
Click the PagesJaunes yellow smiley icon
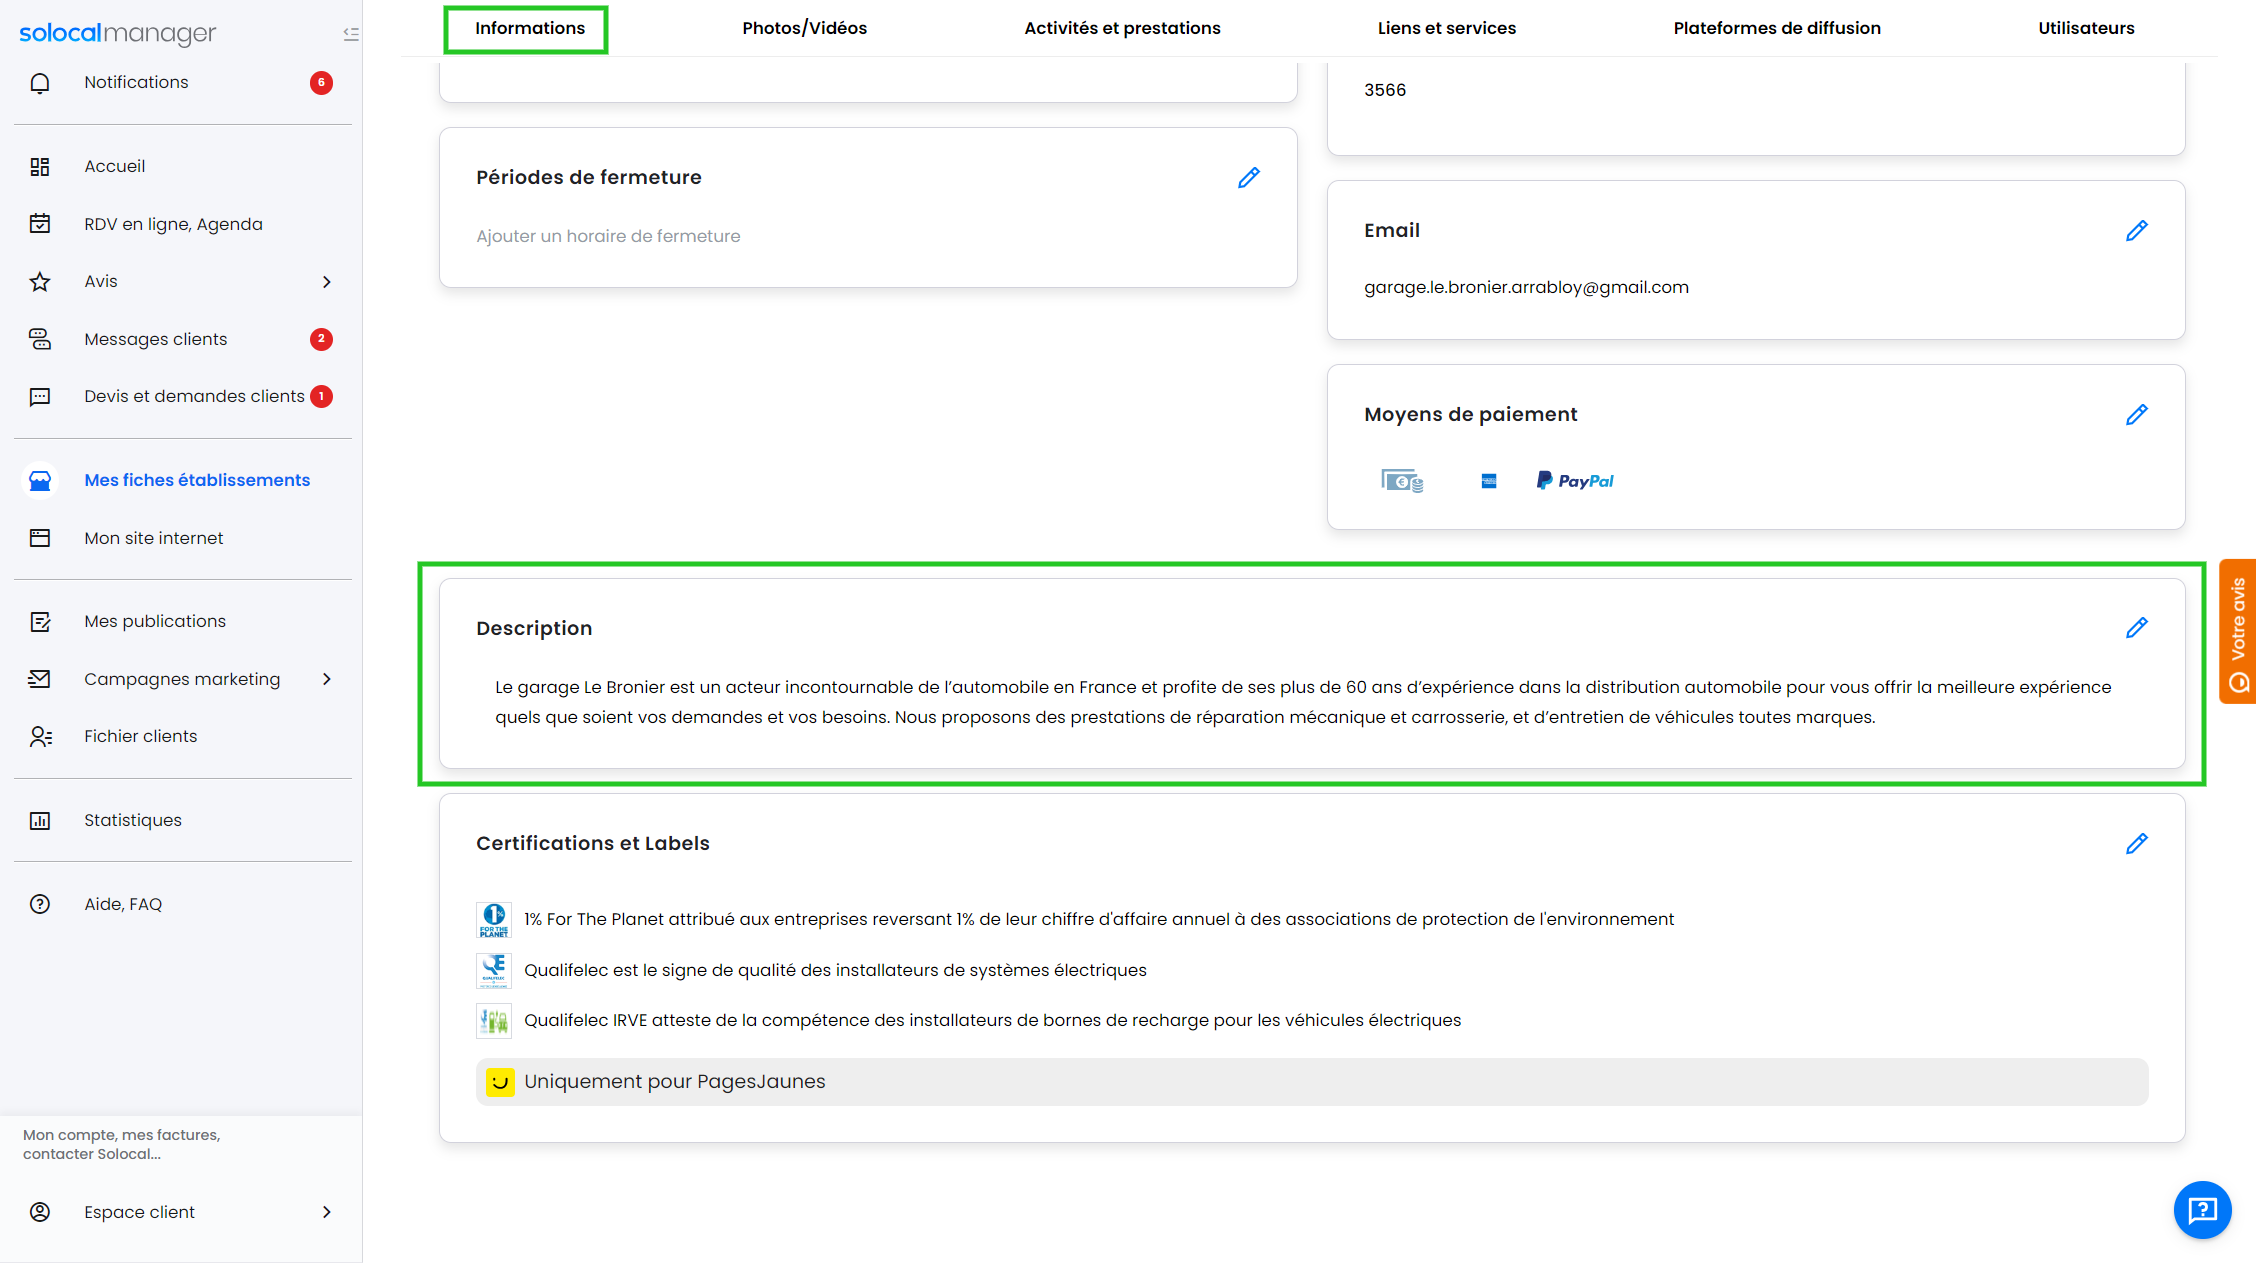point(500,1082)
